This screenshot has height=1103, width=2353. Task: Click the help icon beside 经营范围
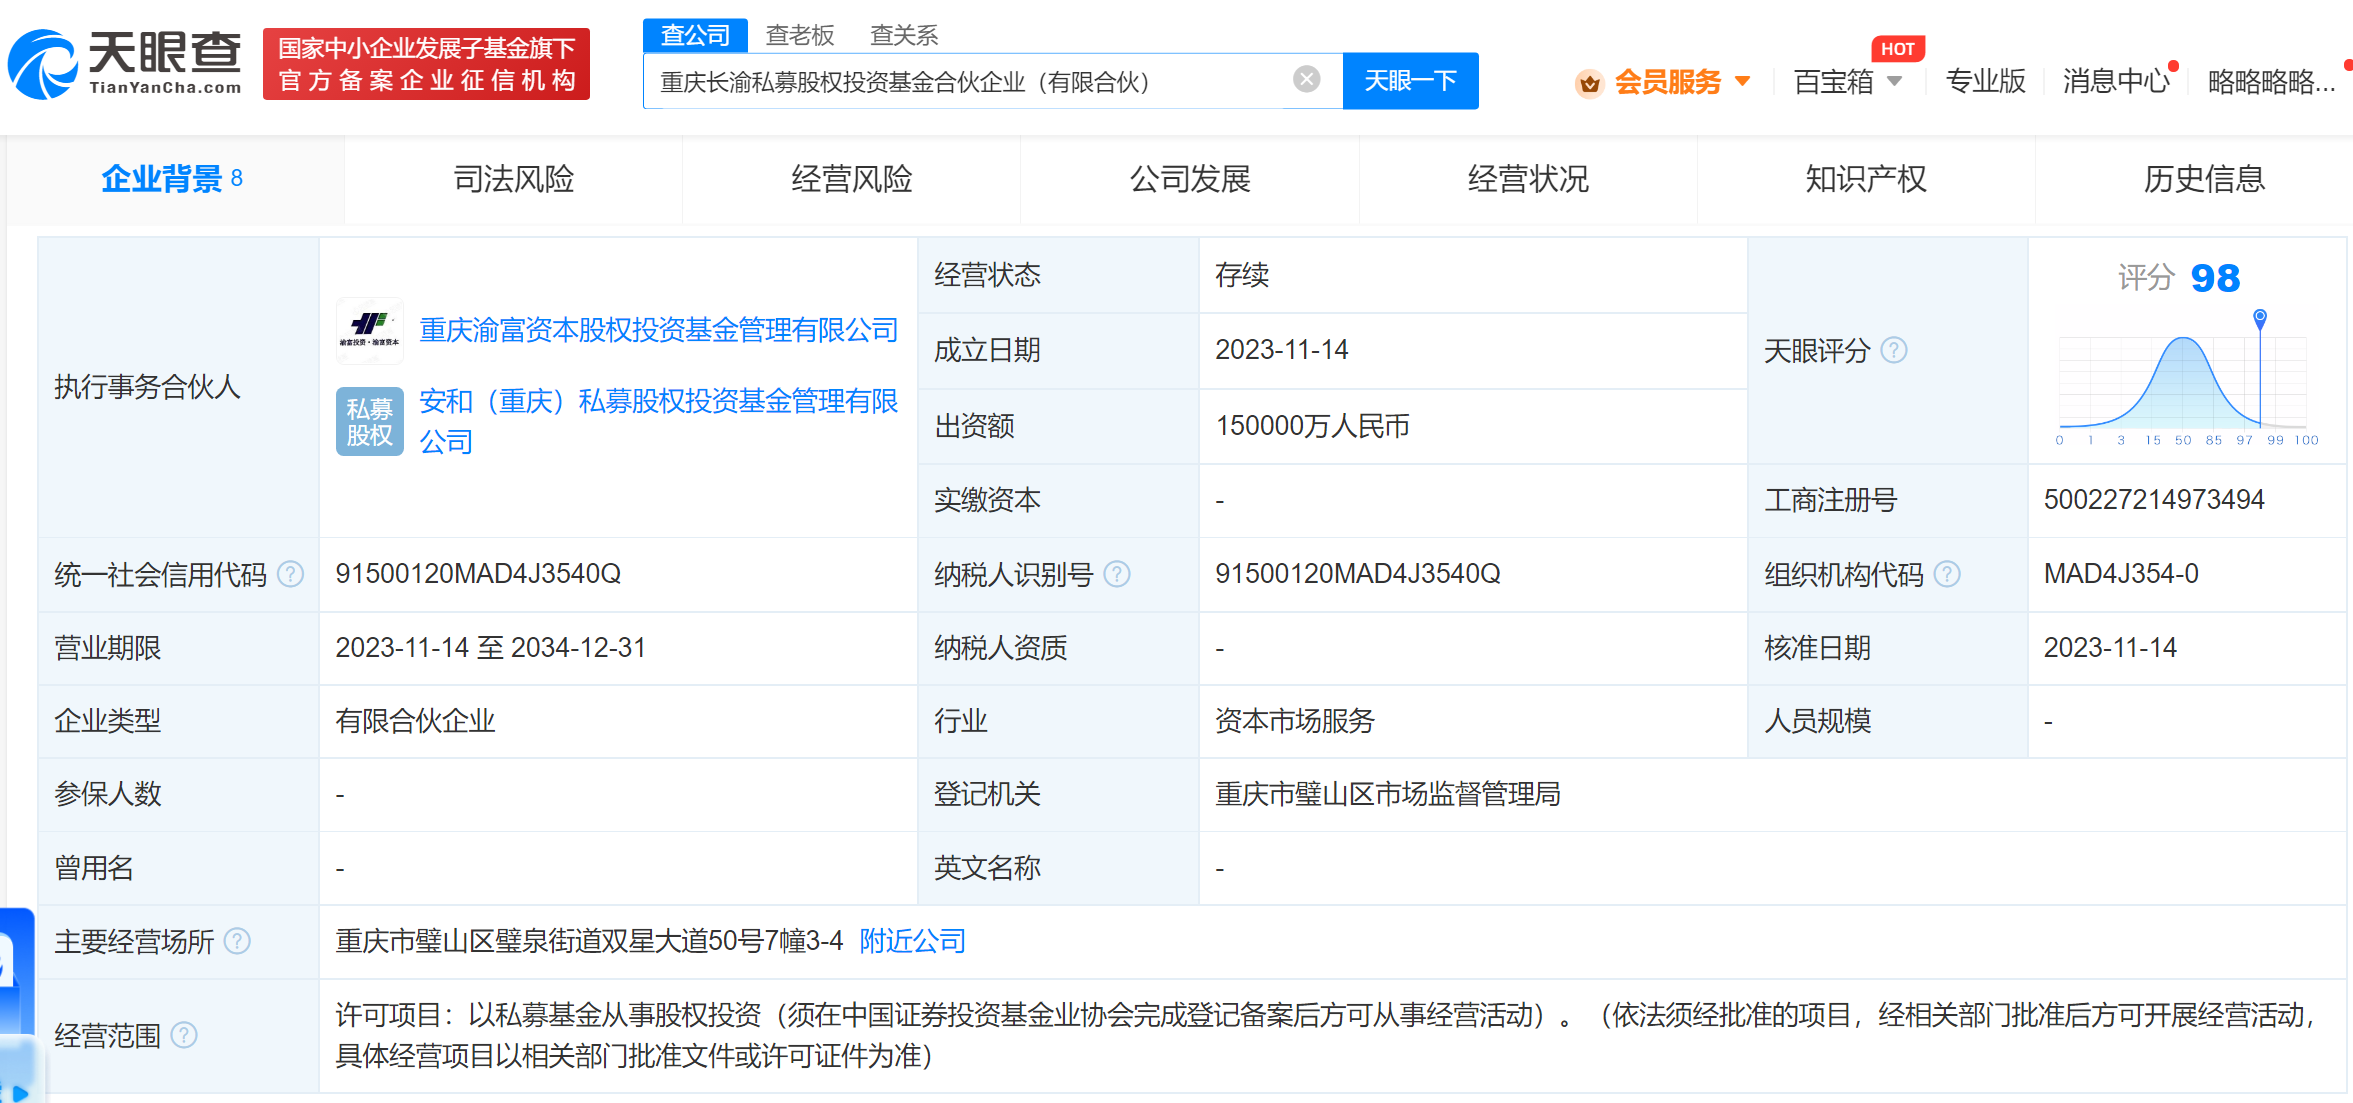click(x=184, y=1035)
